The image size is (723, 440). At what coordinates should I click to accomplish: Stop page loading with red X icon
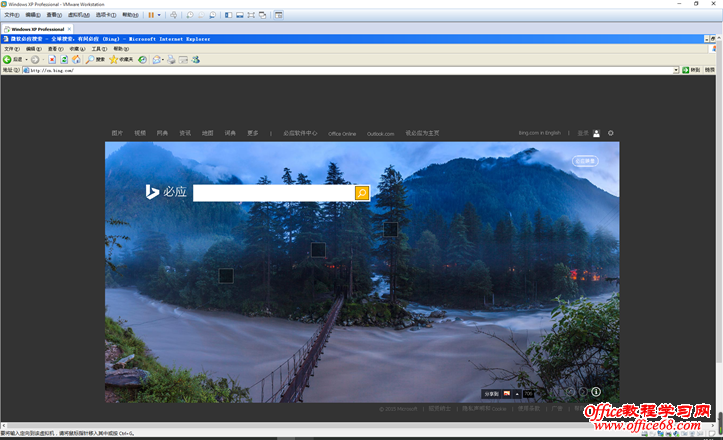(x=51, y=59)
